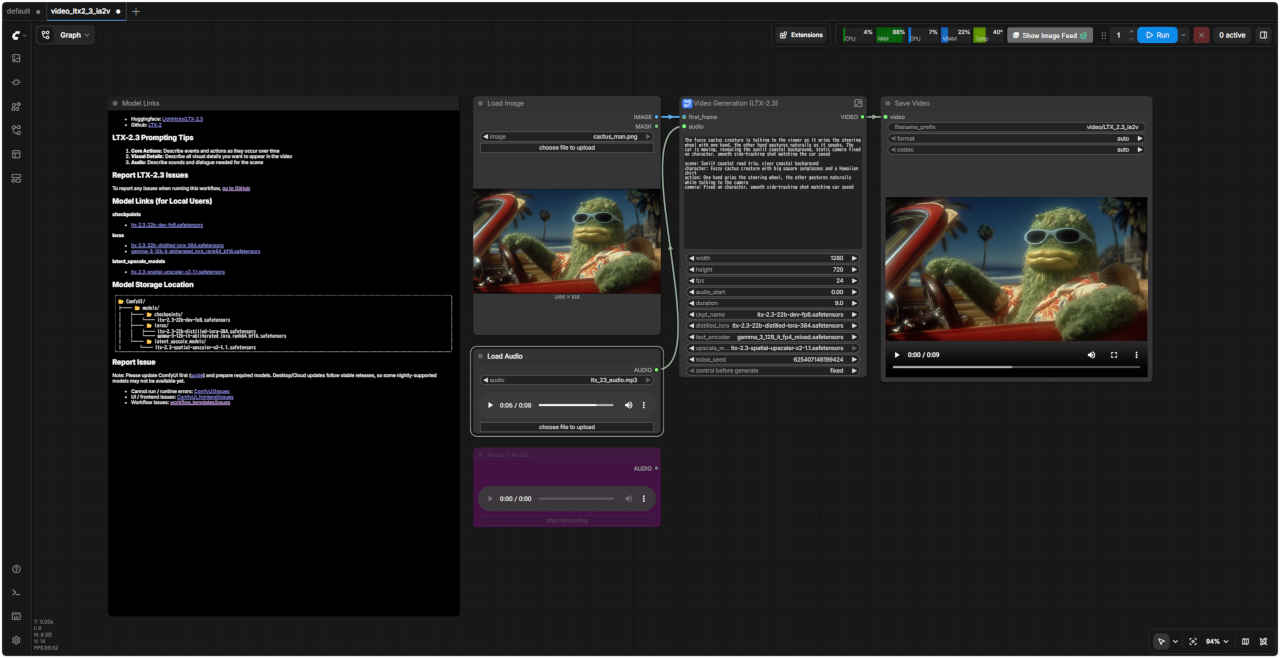Open more options on Save Video player
The height and width of the screenshot is (658, 1280).
[x=1136, y=355]
